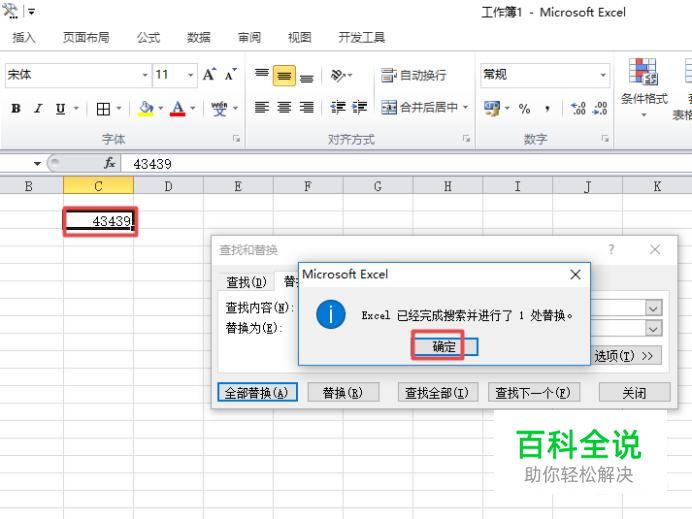Toggle italic formatting

tap(38, 108)
